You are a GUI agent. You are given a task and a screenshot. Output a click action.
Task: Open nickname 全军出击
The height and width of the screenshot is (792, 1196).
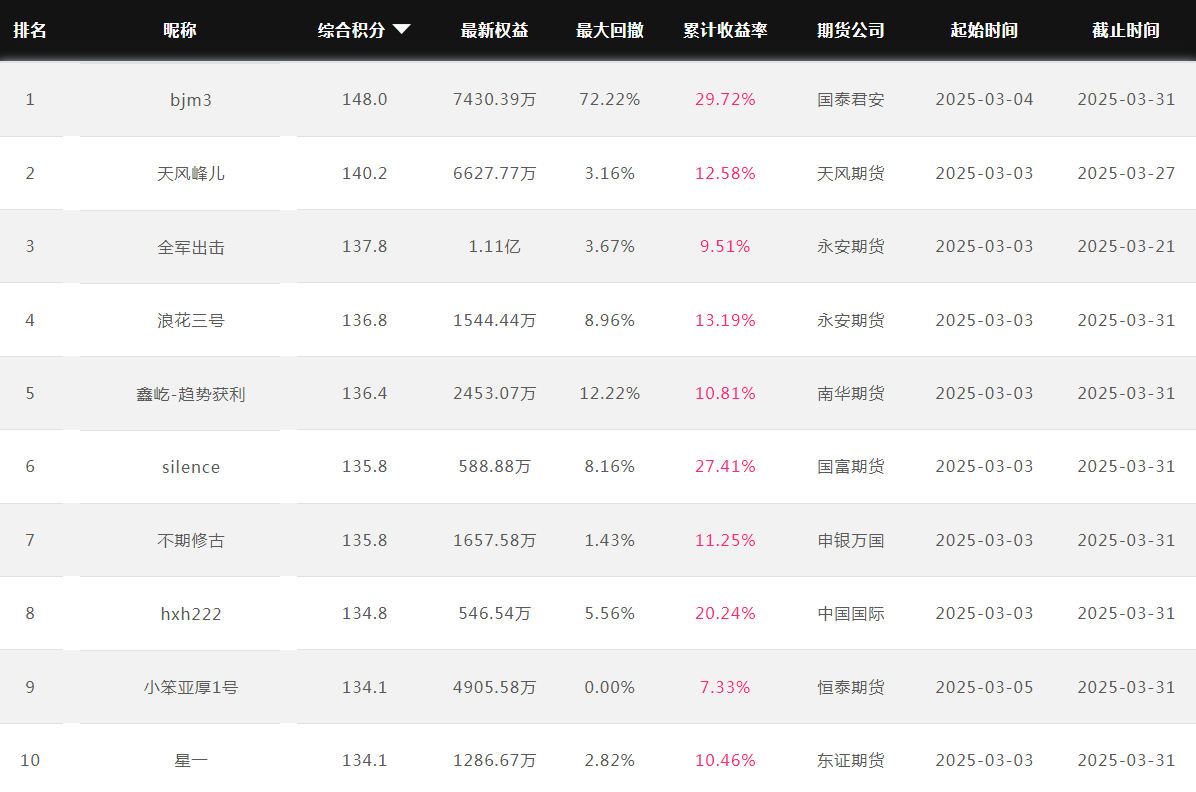[x=191, y=247]
